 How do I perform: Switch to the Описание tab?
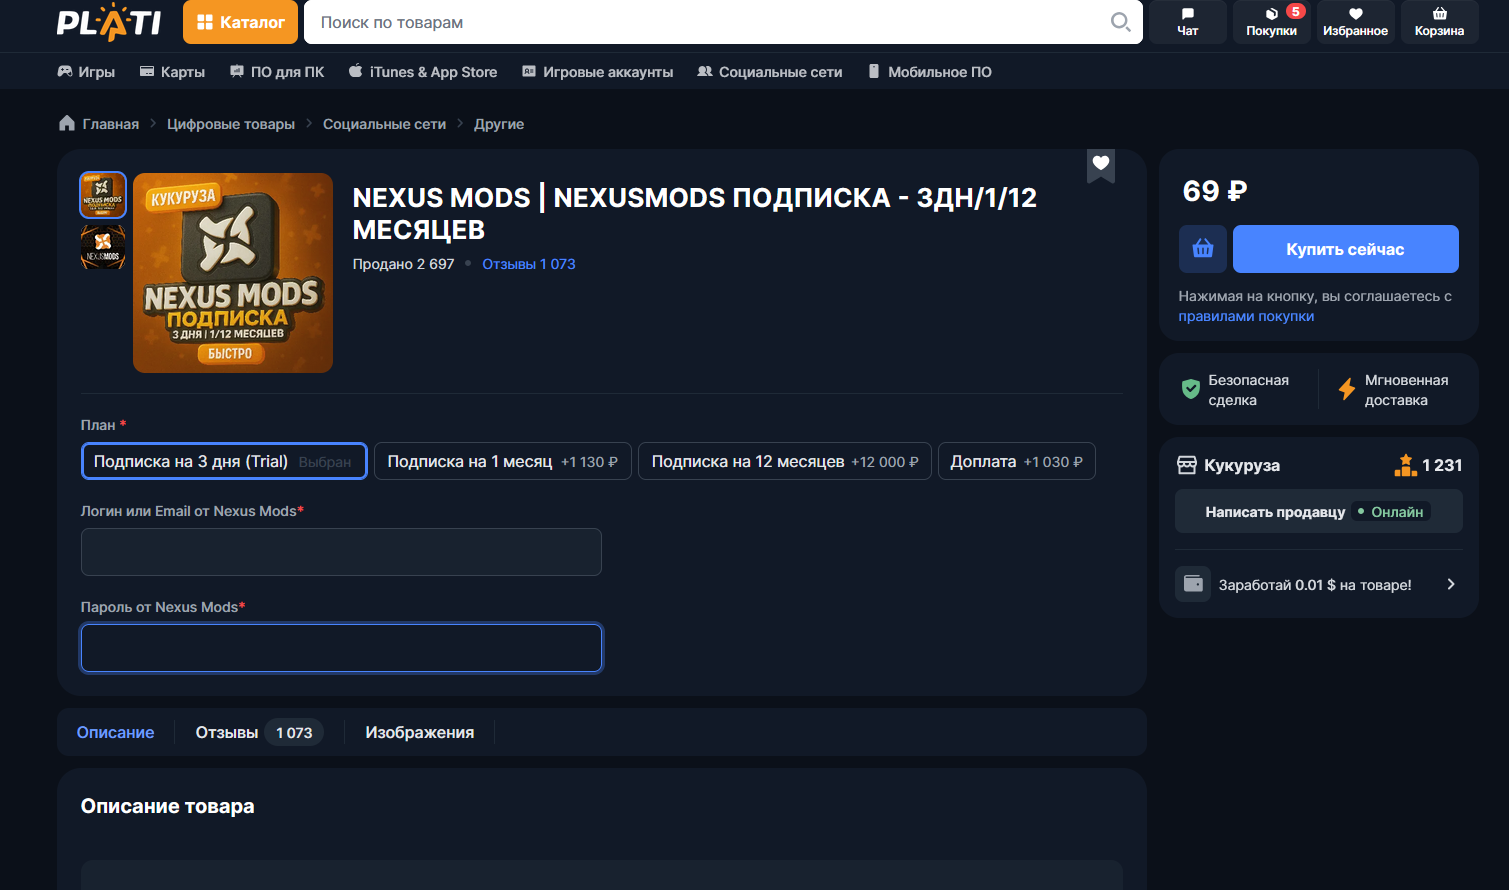[x=116, y=733]
